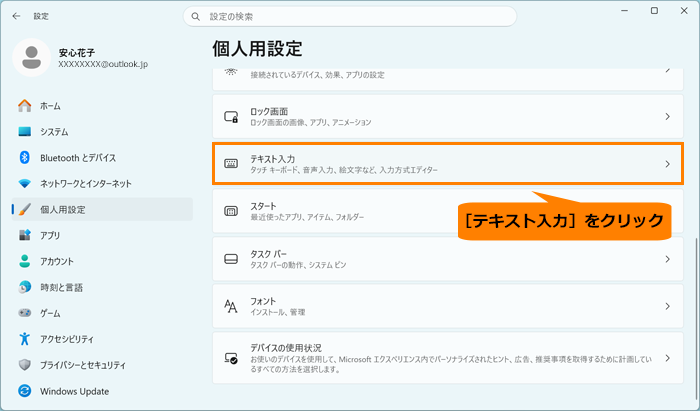Image resolution: width=700 pixels, height=411 pixels.
Task: Open システム in the sidebar
Action: (102, 132)
